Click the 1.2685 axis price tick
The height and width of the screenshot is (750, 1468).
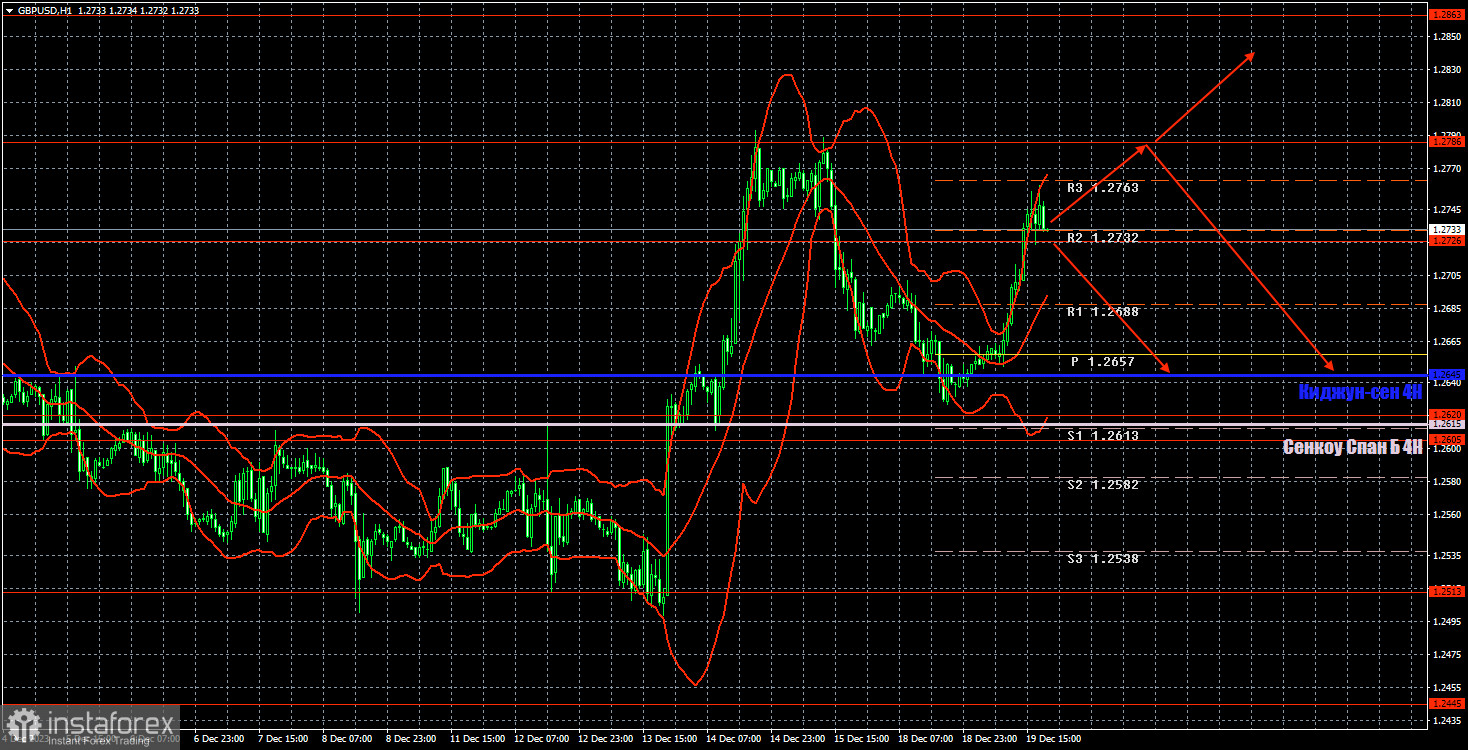coord(1447,308)
